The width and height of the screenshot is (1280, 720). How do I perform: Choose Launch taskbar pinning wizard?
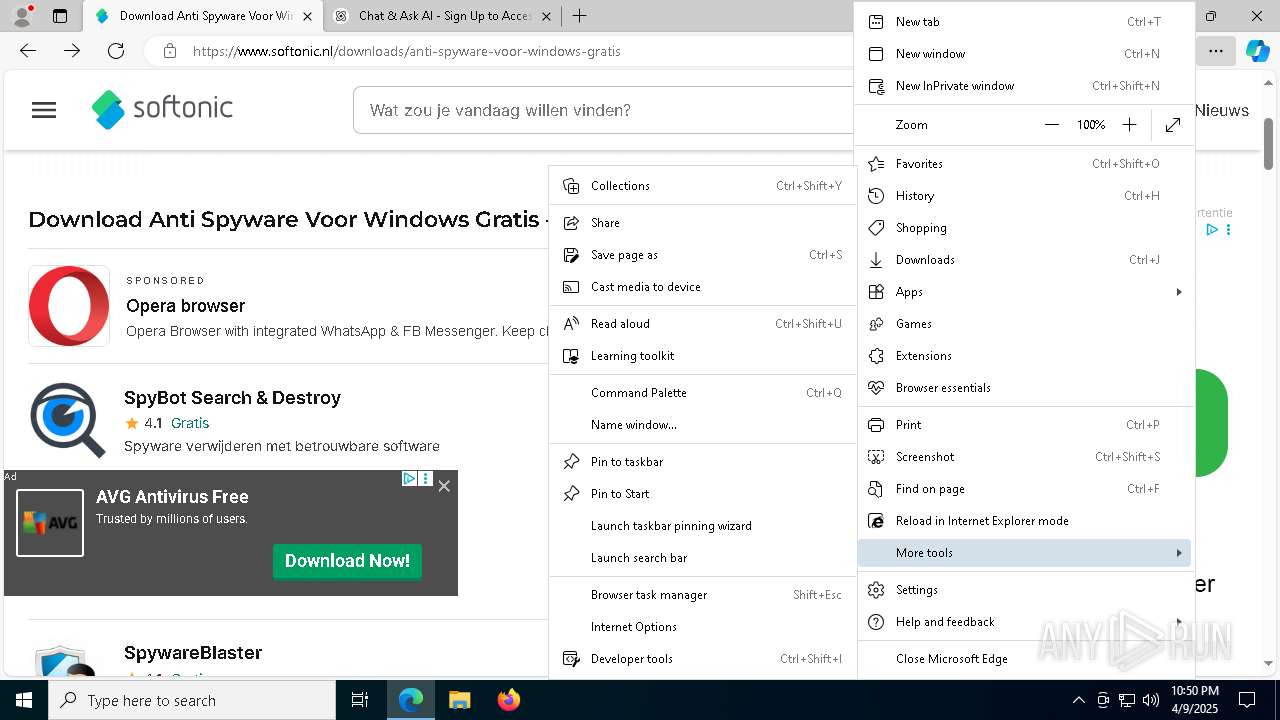pyautogui.click(x=703, y=526)
